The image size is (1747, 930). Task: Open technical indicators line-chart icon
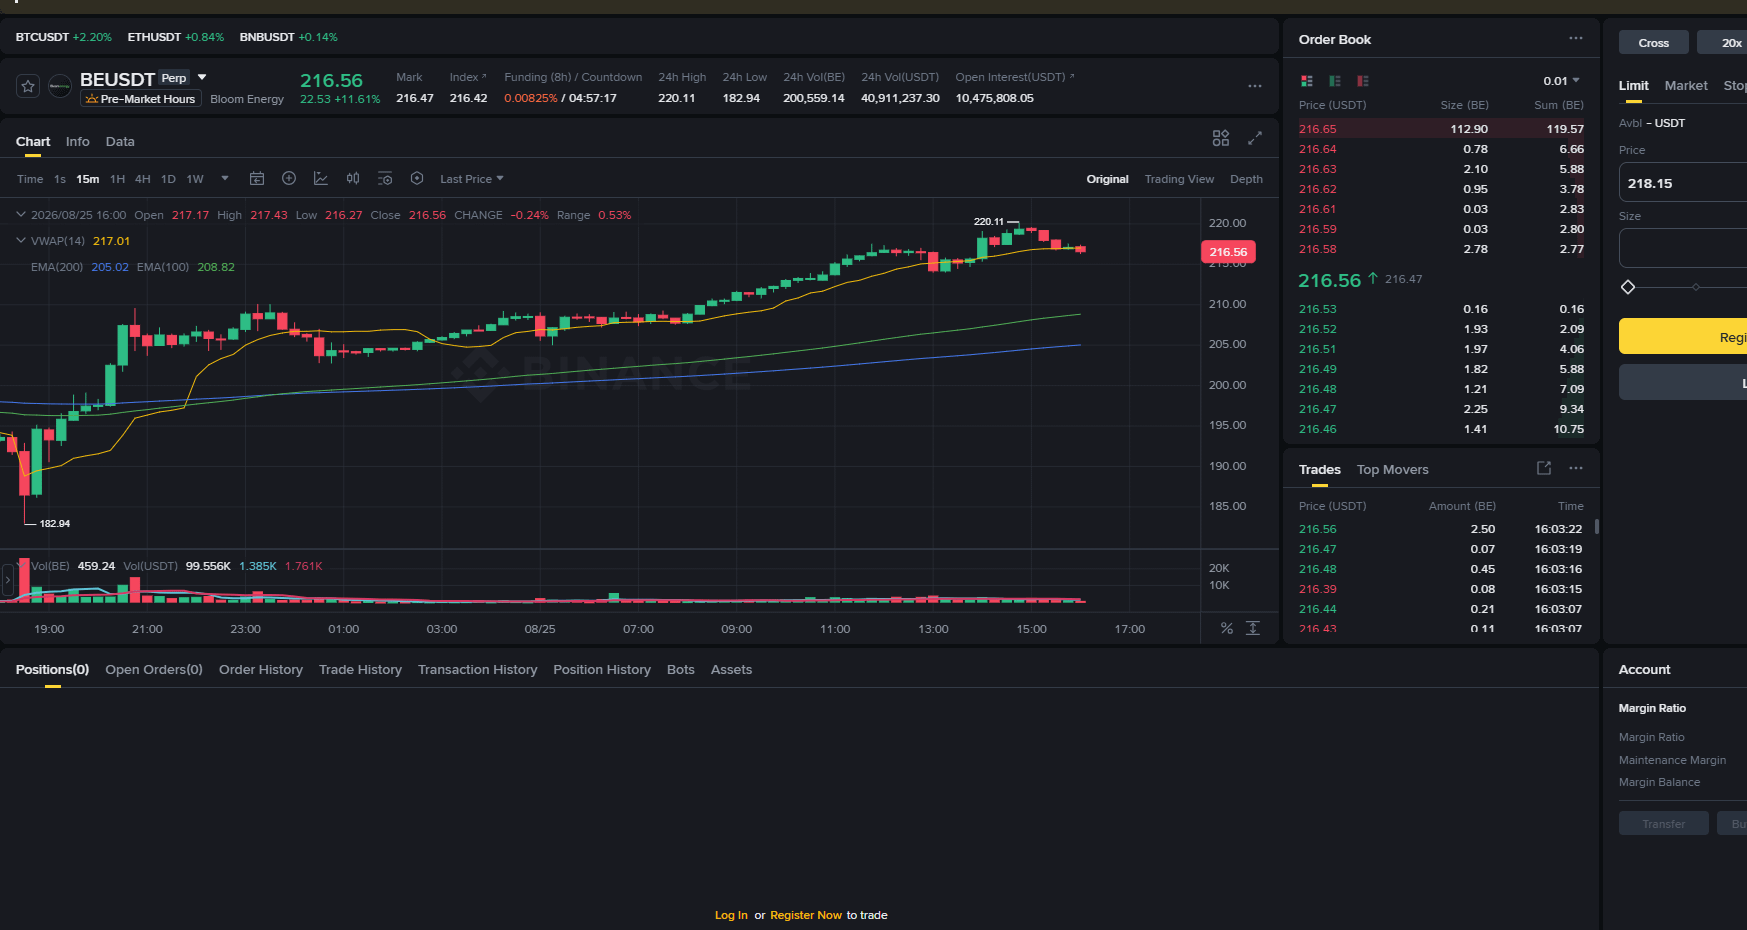click(x=321, y=178)
